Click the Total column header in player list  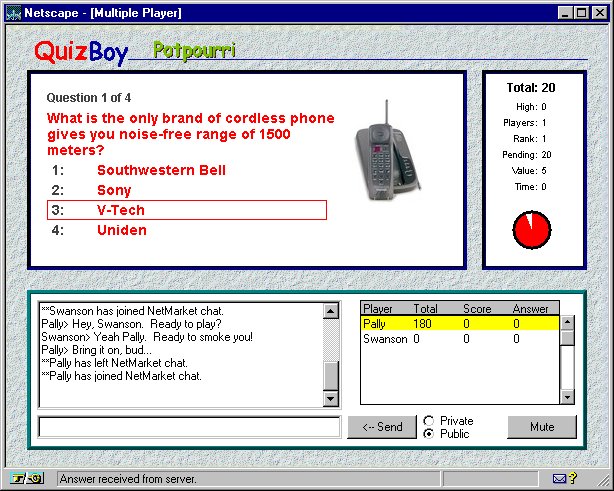coord(425,309)
